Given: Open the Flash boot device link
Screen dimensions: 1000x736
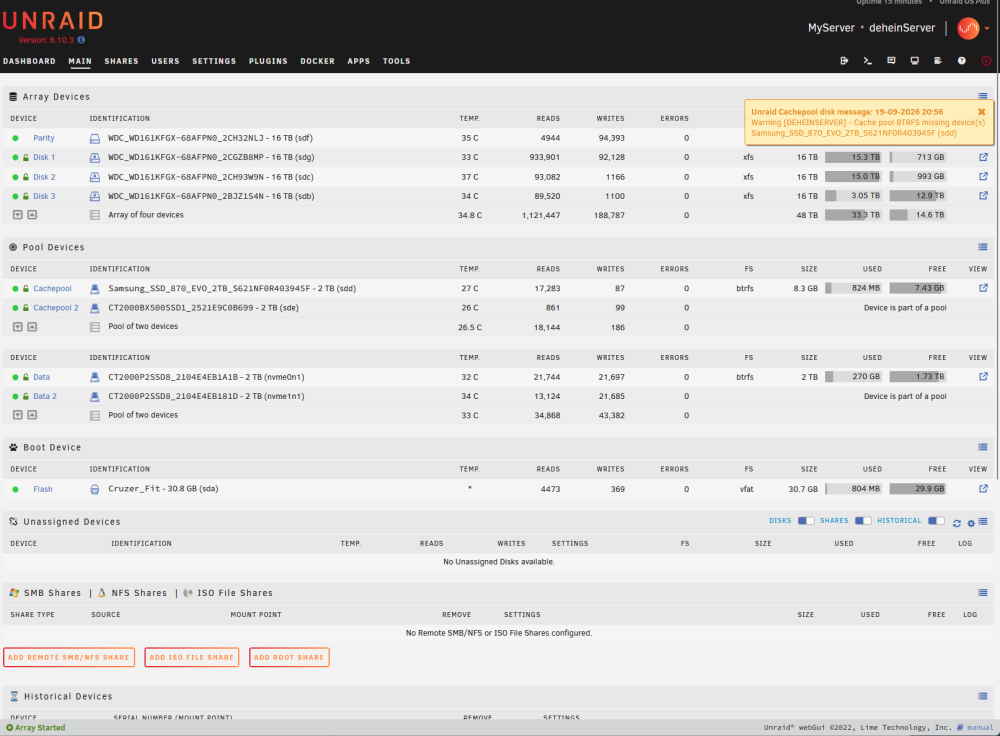Looking at the screenshot, I should 43,489.
